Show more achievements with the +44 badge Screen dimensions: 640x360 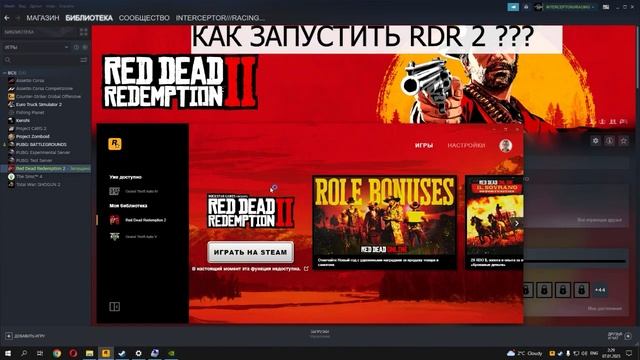click(x=600, y=290)
